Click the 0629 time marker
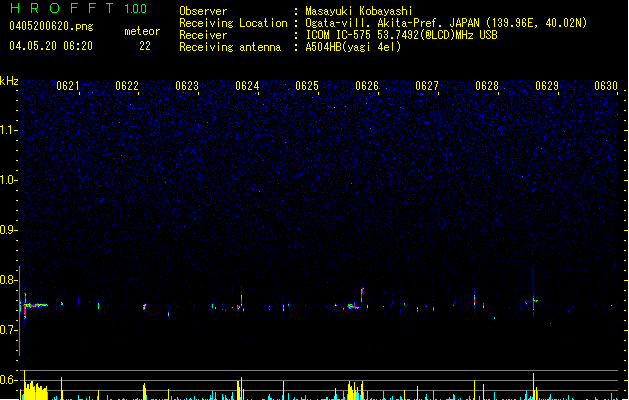629x400 pixels. [547, 86]
